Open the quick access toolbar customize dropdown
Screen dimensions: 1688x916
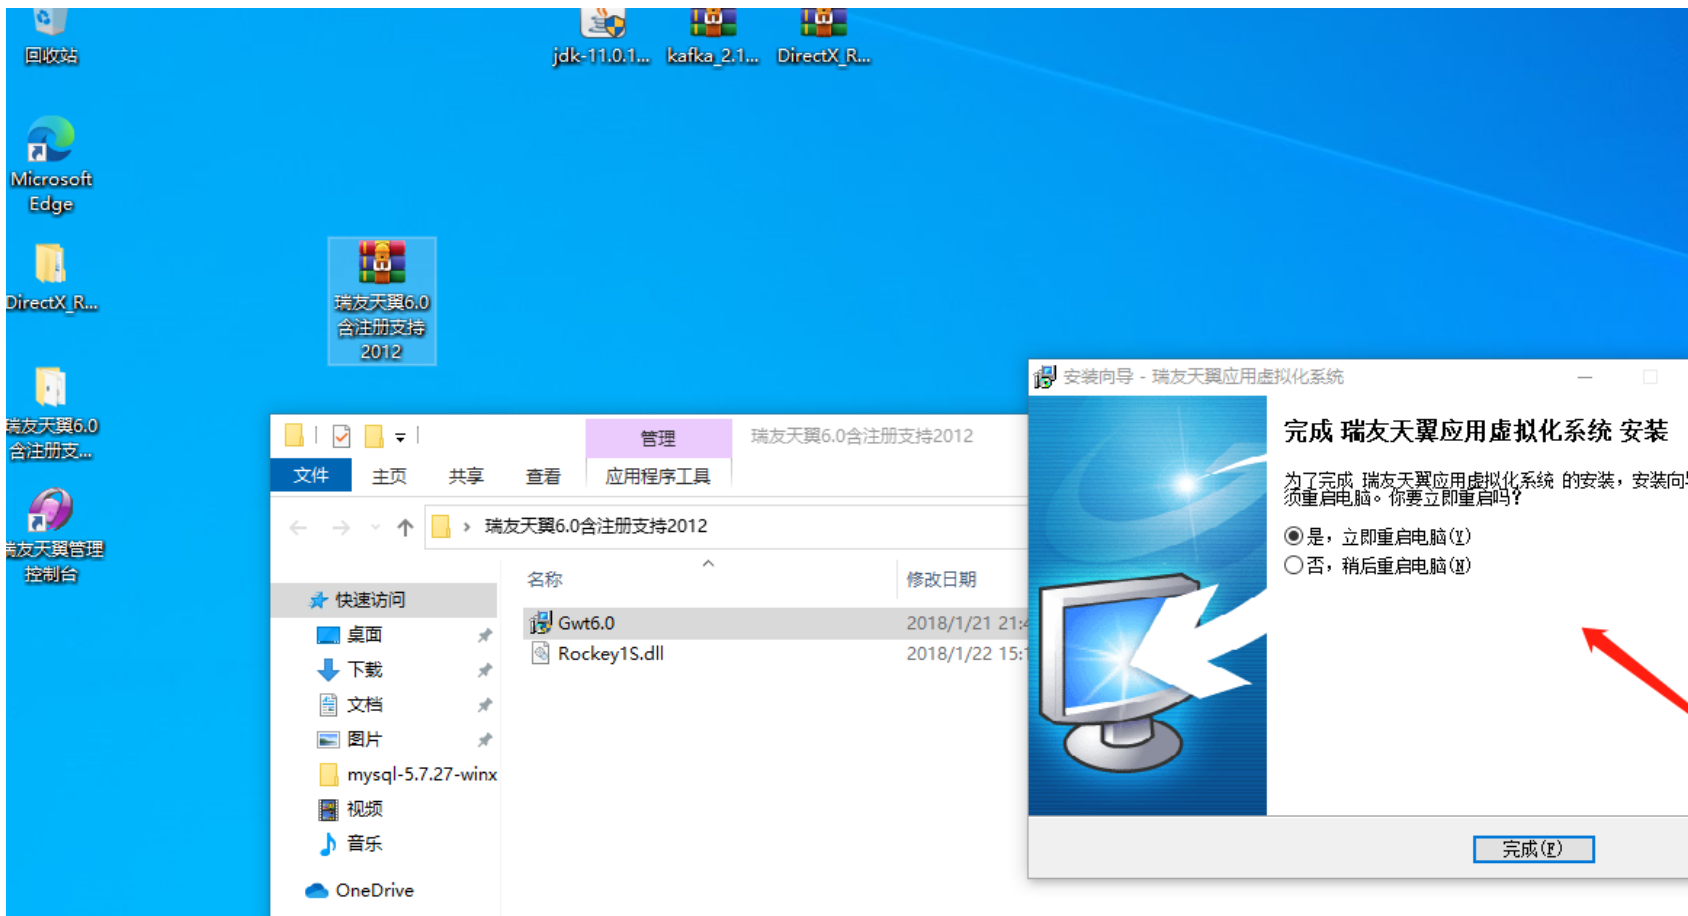click(400, 437)
